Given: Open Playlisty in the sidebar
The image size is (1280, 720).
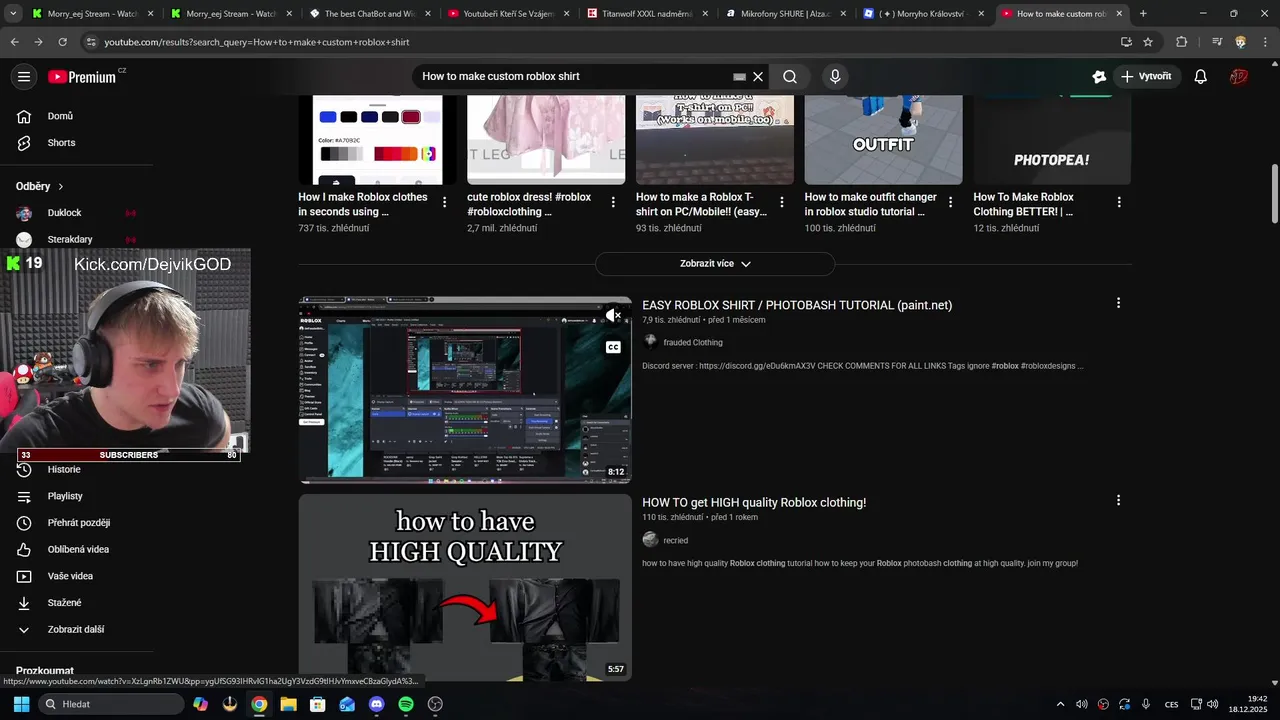Looking at the screenshot, I should 65,497.
